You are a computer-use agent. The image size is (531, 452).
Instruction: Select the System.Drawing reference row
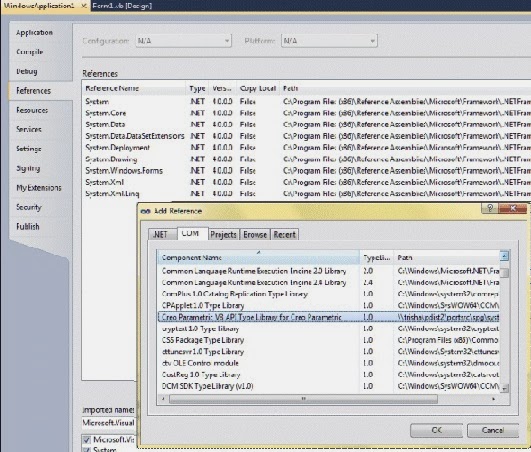click(x=306, y=159)
